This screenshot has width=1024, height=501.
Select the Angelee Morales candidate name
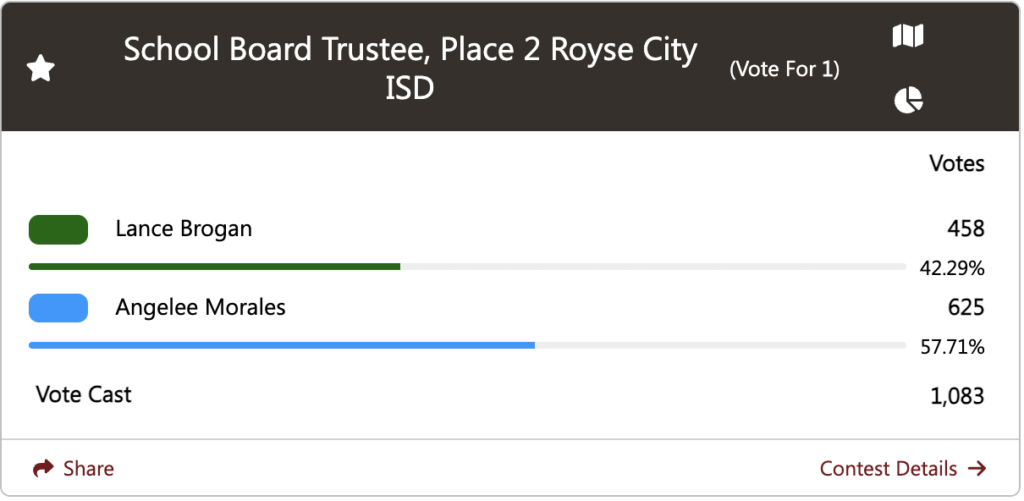click(200, 308)
